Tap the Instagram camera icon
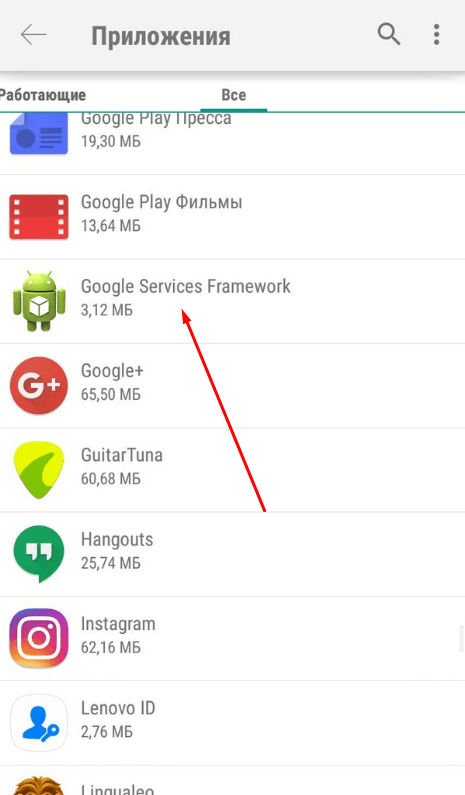The width and height of the screenshot is (465, 795). (39, 638)
